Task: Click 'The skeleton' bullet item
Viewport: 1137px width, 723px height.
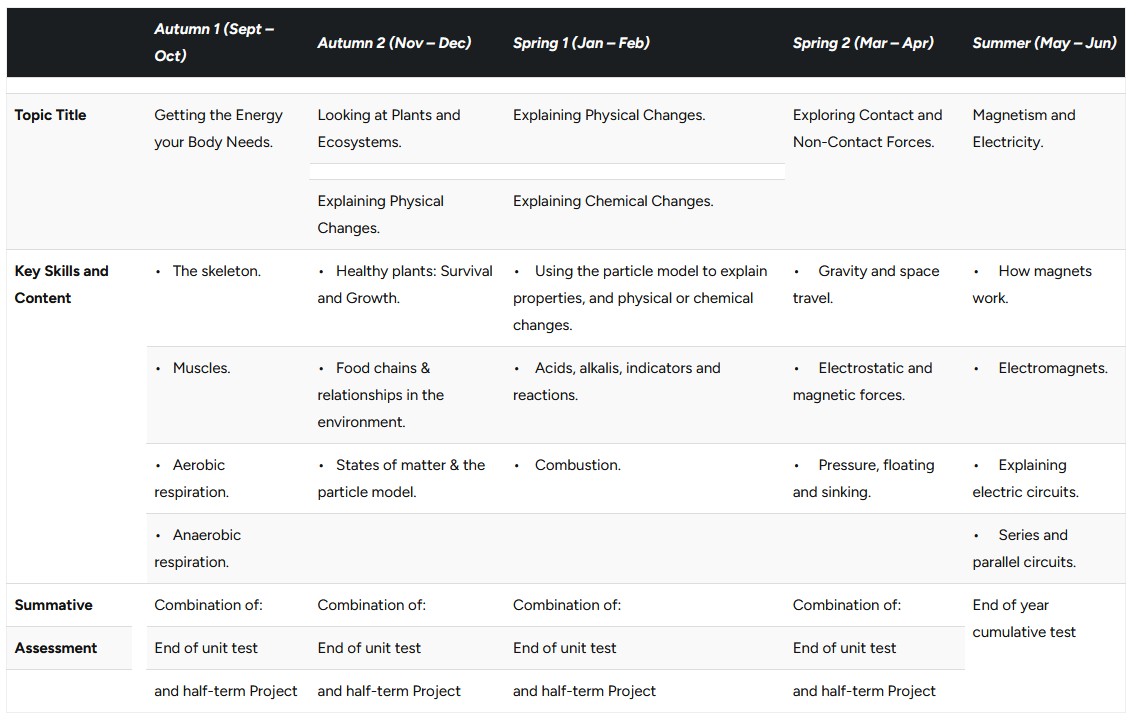Action: tap(207, 271)
